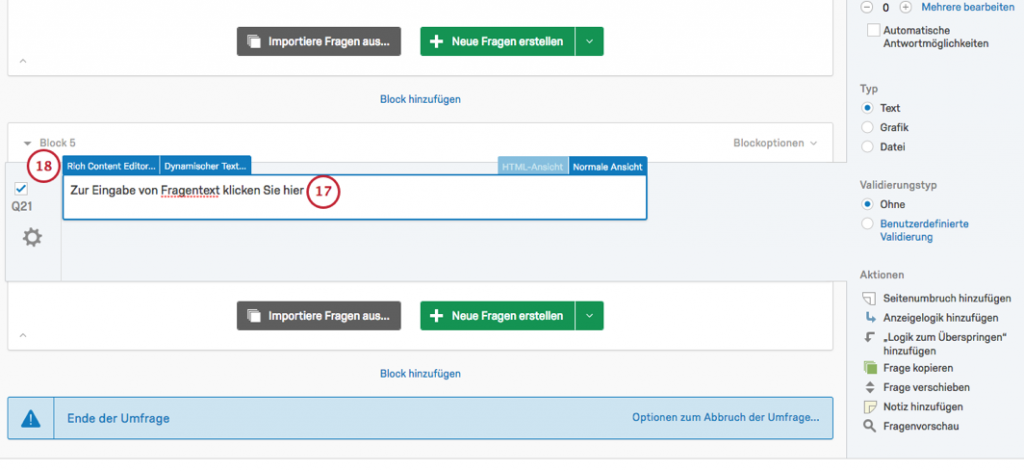Screen dimensions: 1024x471
Task: Open Optionen zum Abbruch der Umfrage link
Action: tap(726, 418)
